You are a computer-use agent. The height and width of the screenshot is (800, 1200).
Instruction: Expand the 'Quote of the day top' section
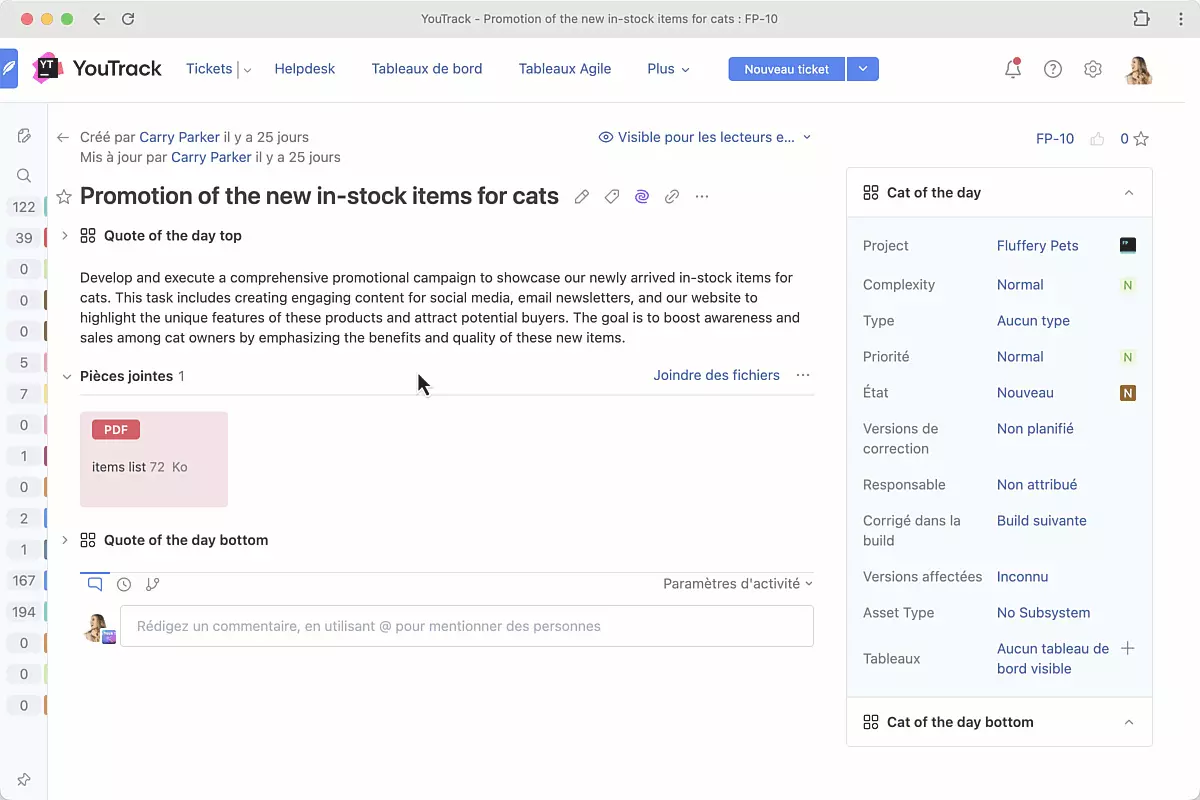65,236
